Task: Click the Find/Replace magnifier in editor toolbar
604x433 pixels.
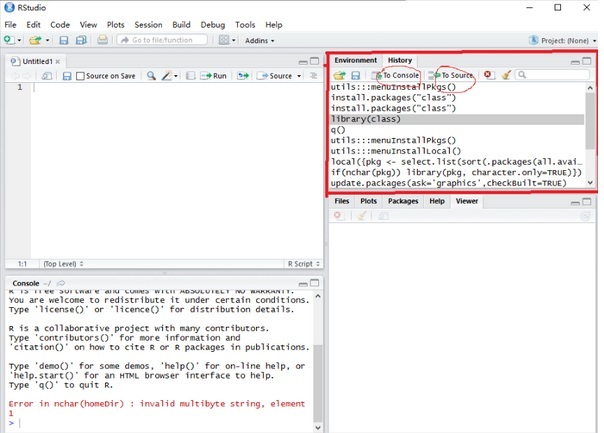Action: click(x=151, y=76)
